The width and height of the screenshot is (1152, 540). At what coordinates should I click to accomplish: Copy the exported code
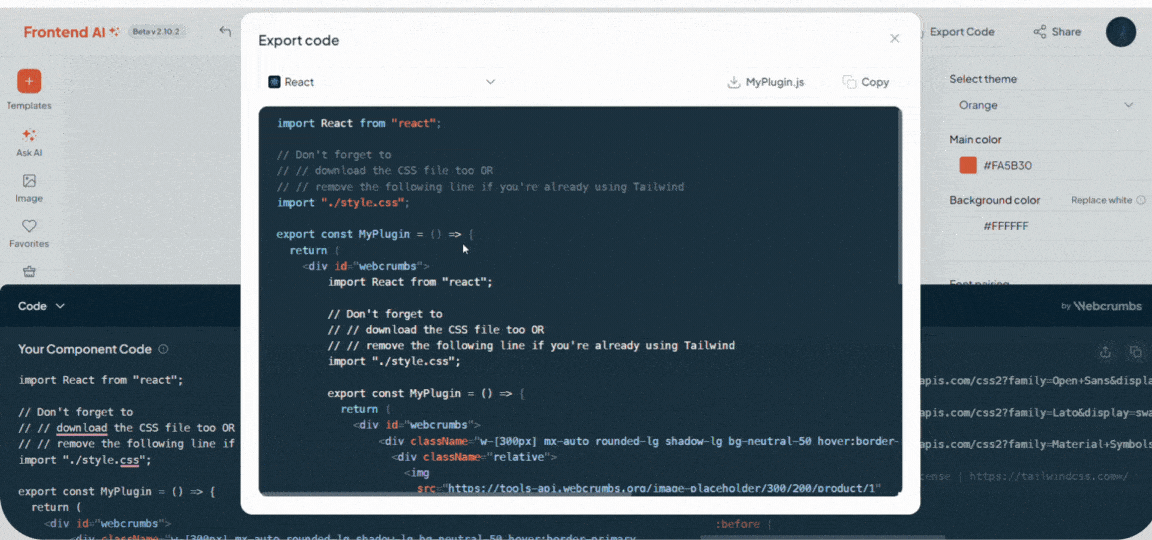(x=865, y=82)
